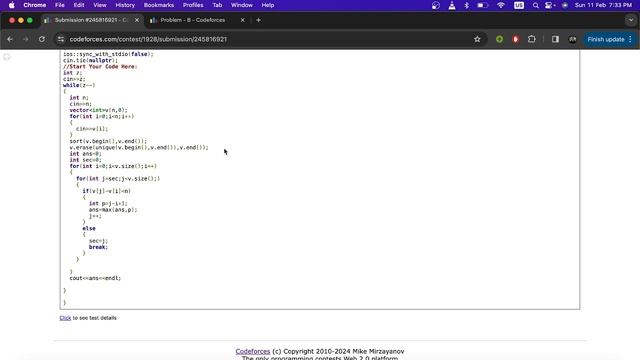Click the circular menu bar icon left of VLC
The image size is (640, 360).
click(436, 5)
